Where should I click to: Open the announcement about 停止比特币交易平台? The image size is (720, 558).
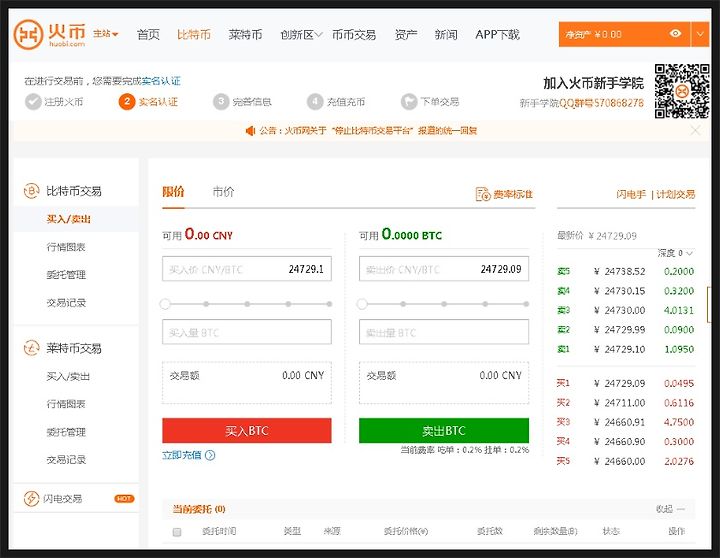(368, 131)
